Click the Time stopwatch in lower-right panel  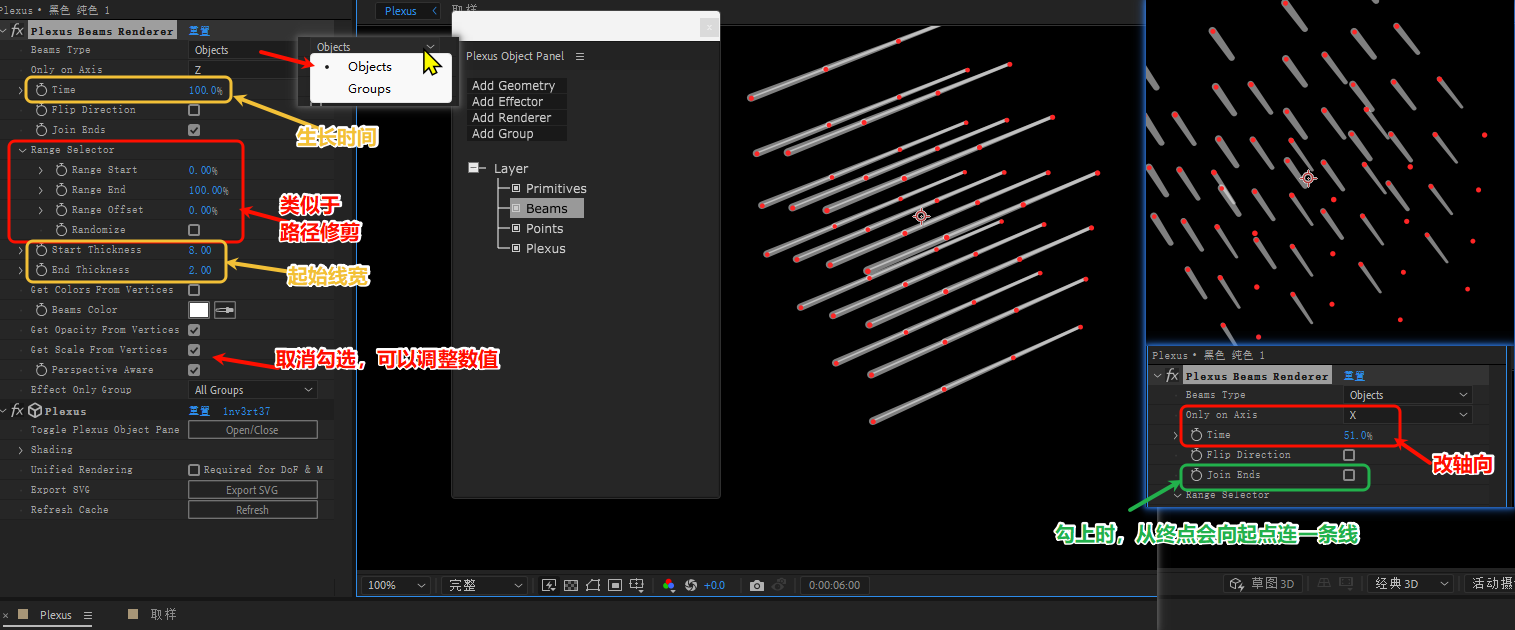1196,435
